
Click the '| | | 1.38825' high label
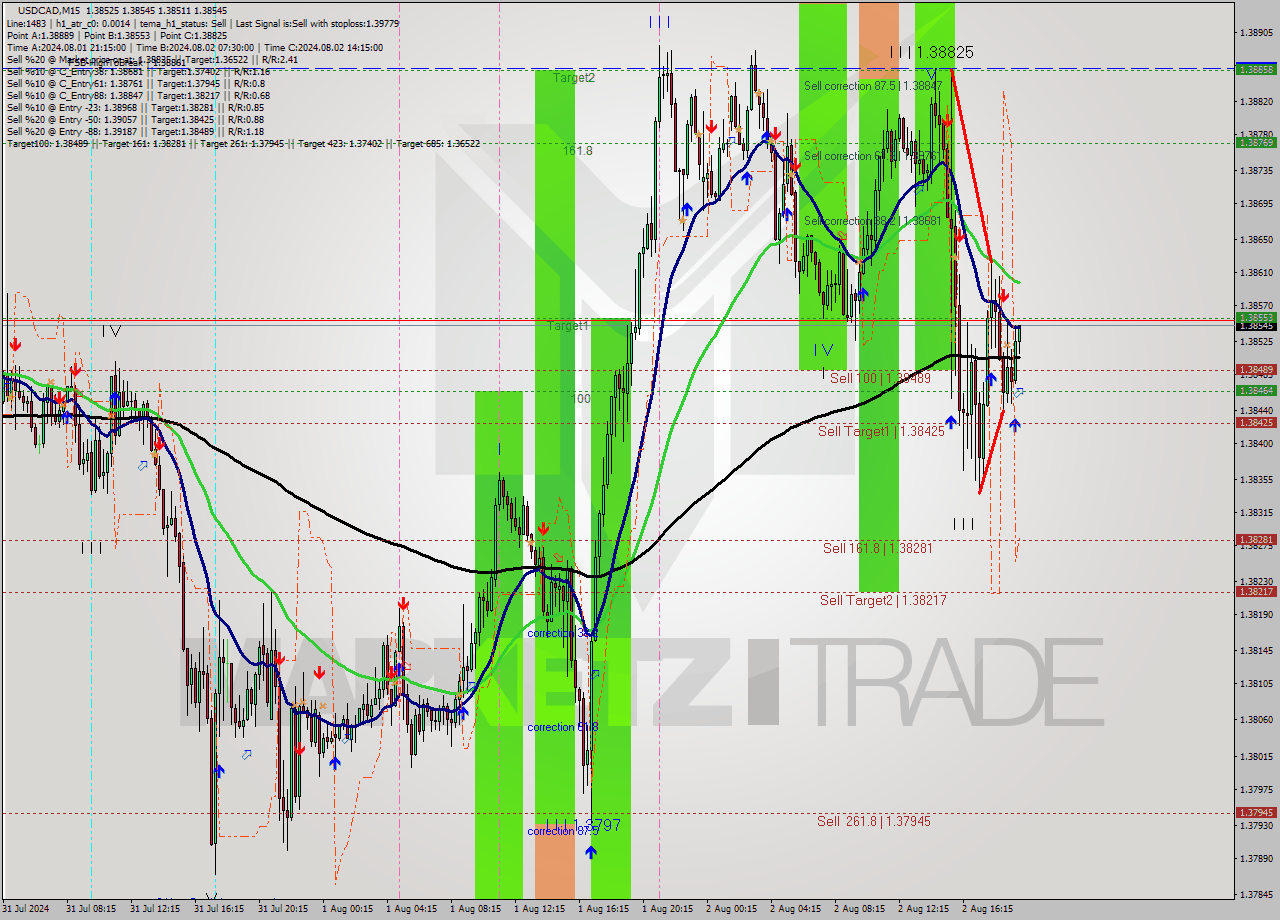(931, 52)
